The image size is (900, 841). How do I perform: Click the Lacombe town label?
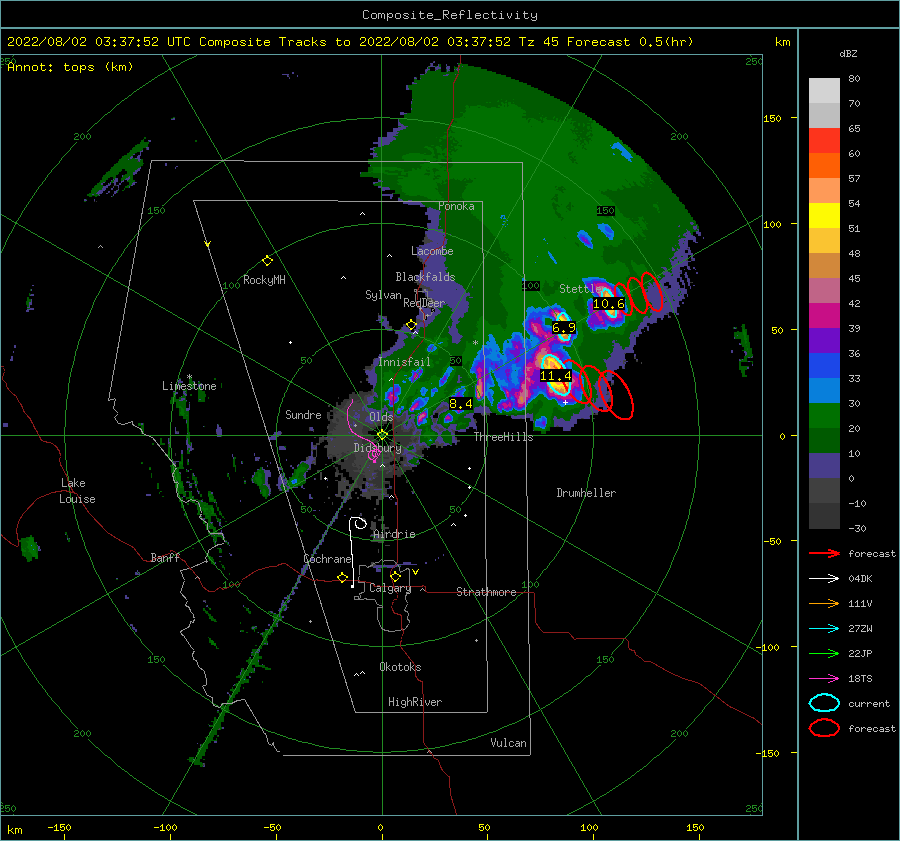pos(432,251)
